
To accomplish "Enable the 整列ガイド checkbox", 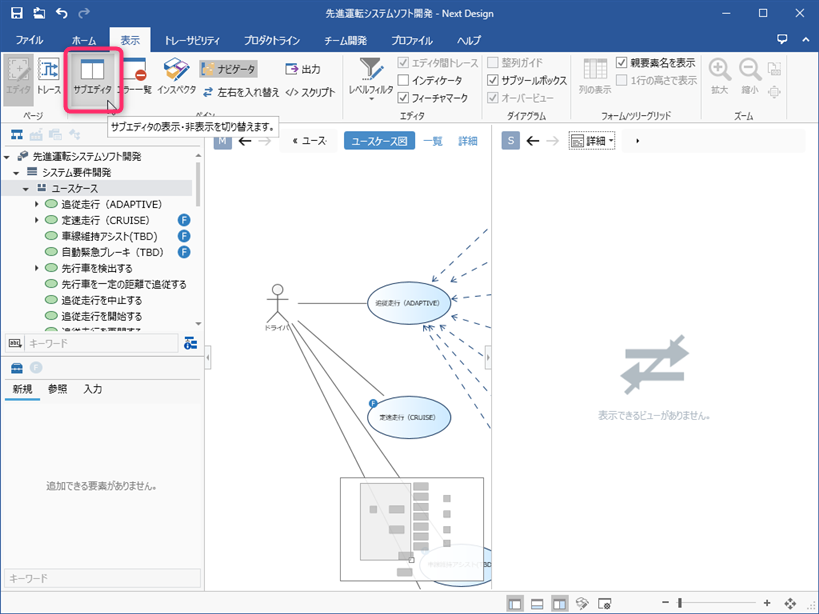I will point(494,63).
